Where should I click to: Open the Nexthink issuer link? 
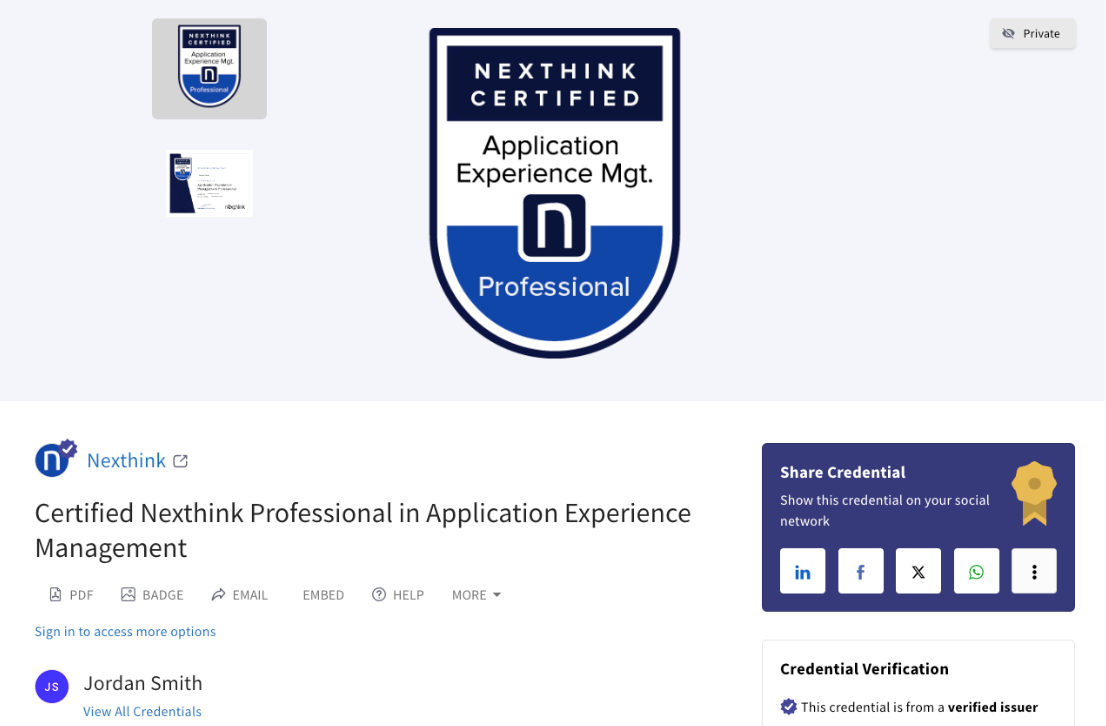point(126,460)
